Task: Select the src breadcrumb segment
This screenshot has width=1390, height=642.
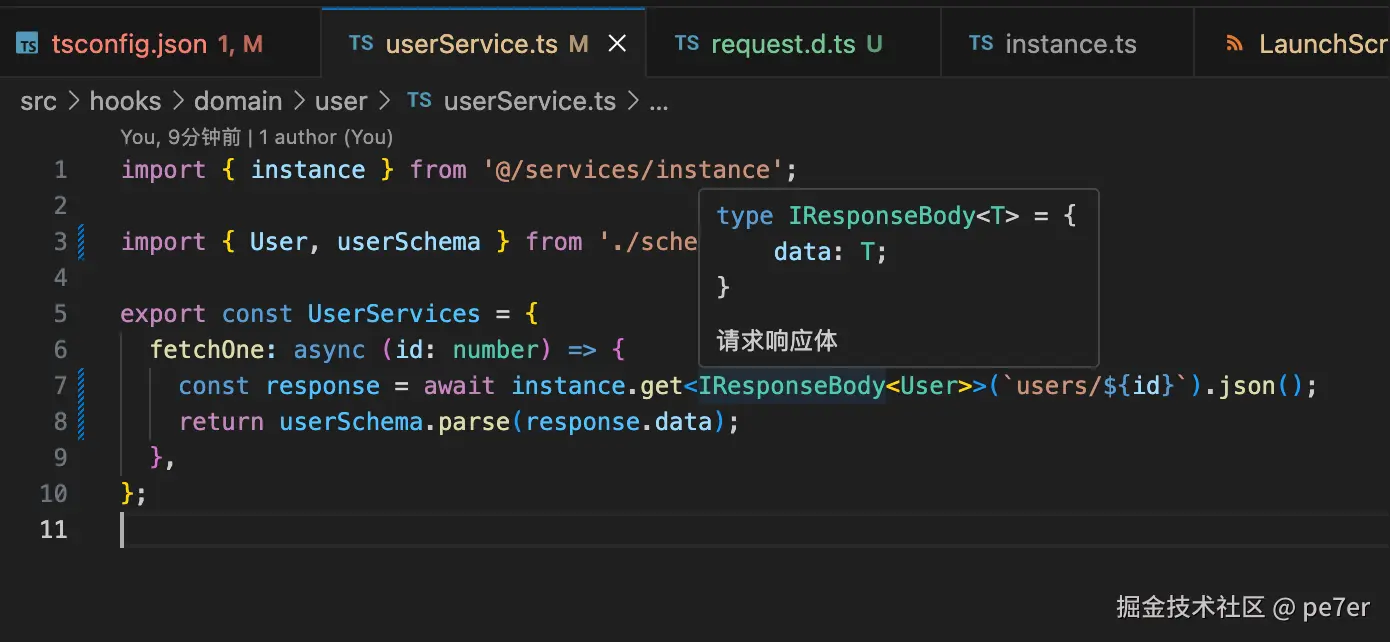Action: pos(39,101)
